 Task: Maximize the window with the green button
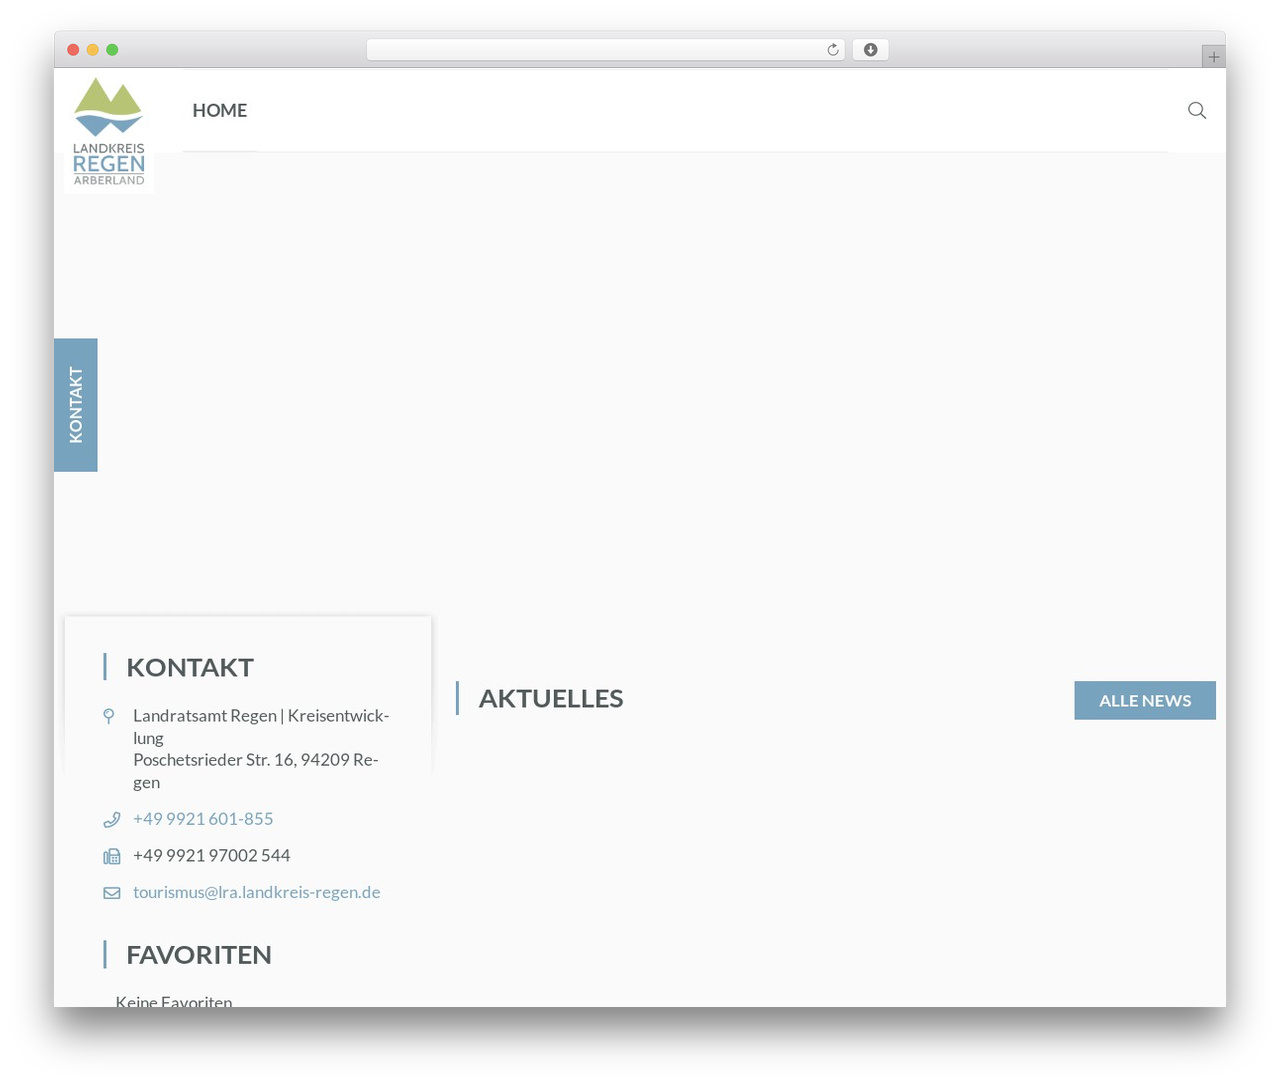(x=112, y=50)
